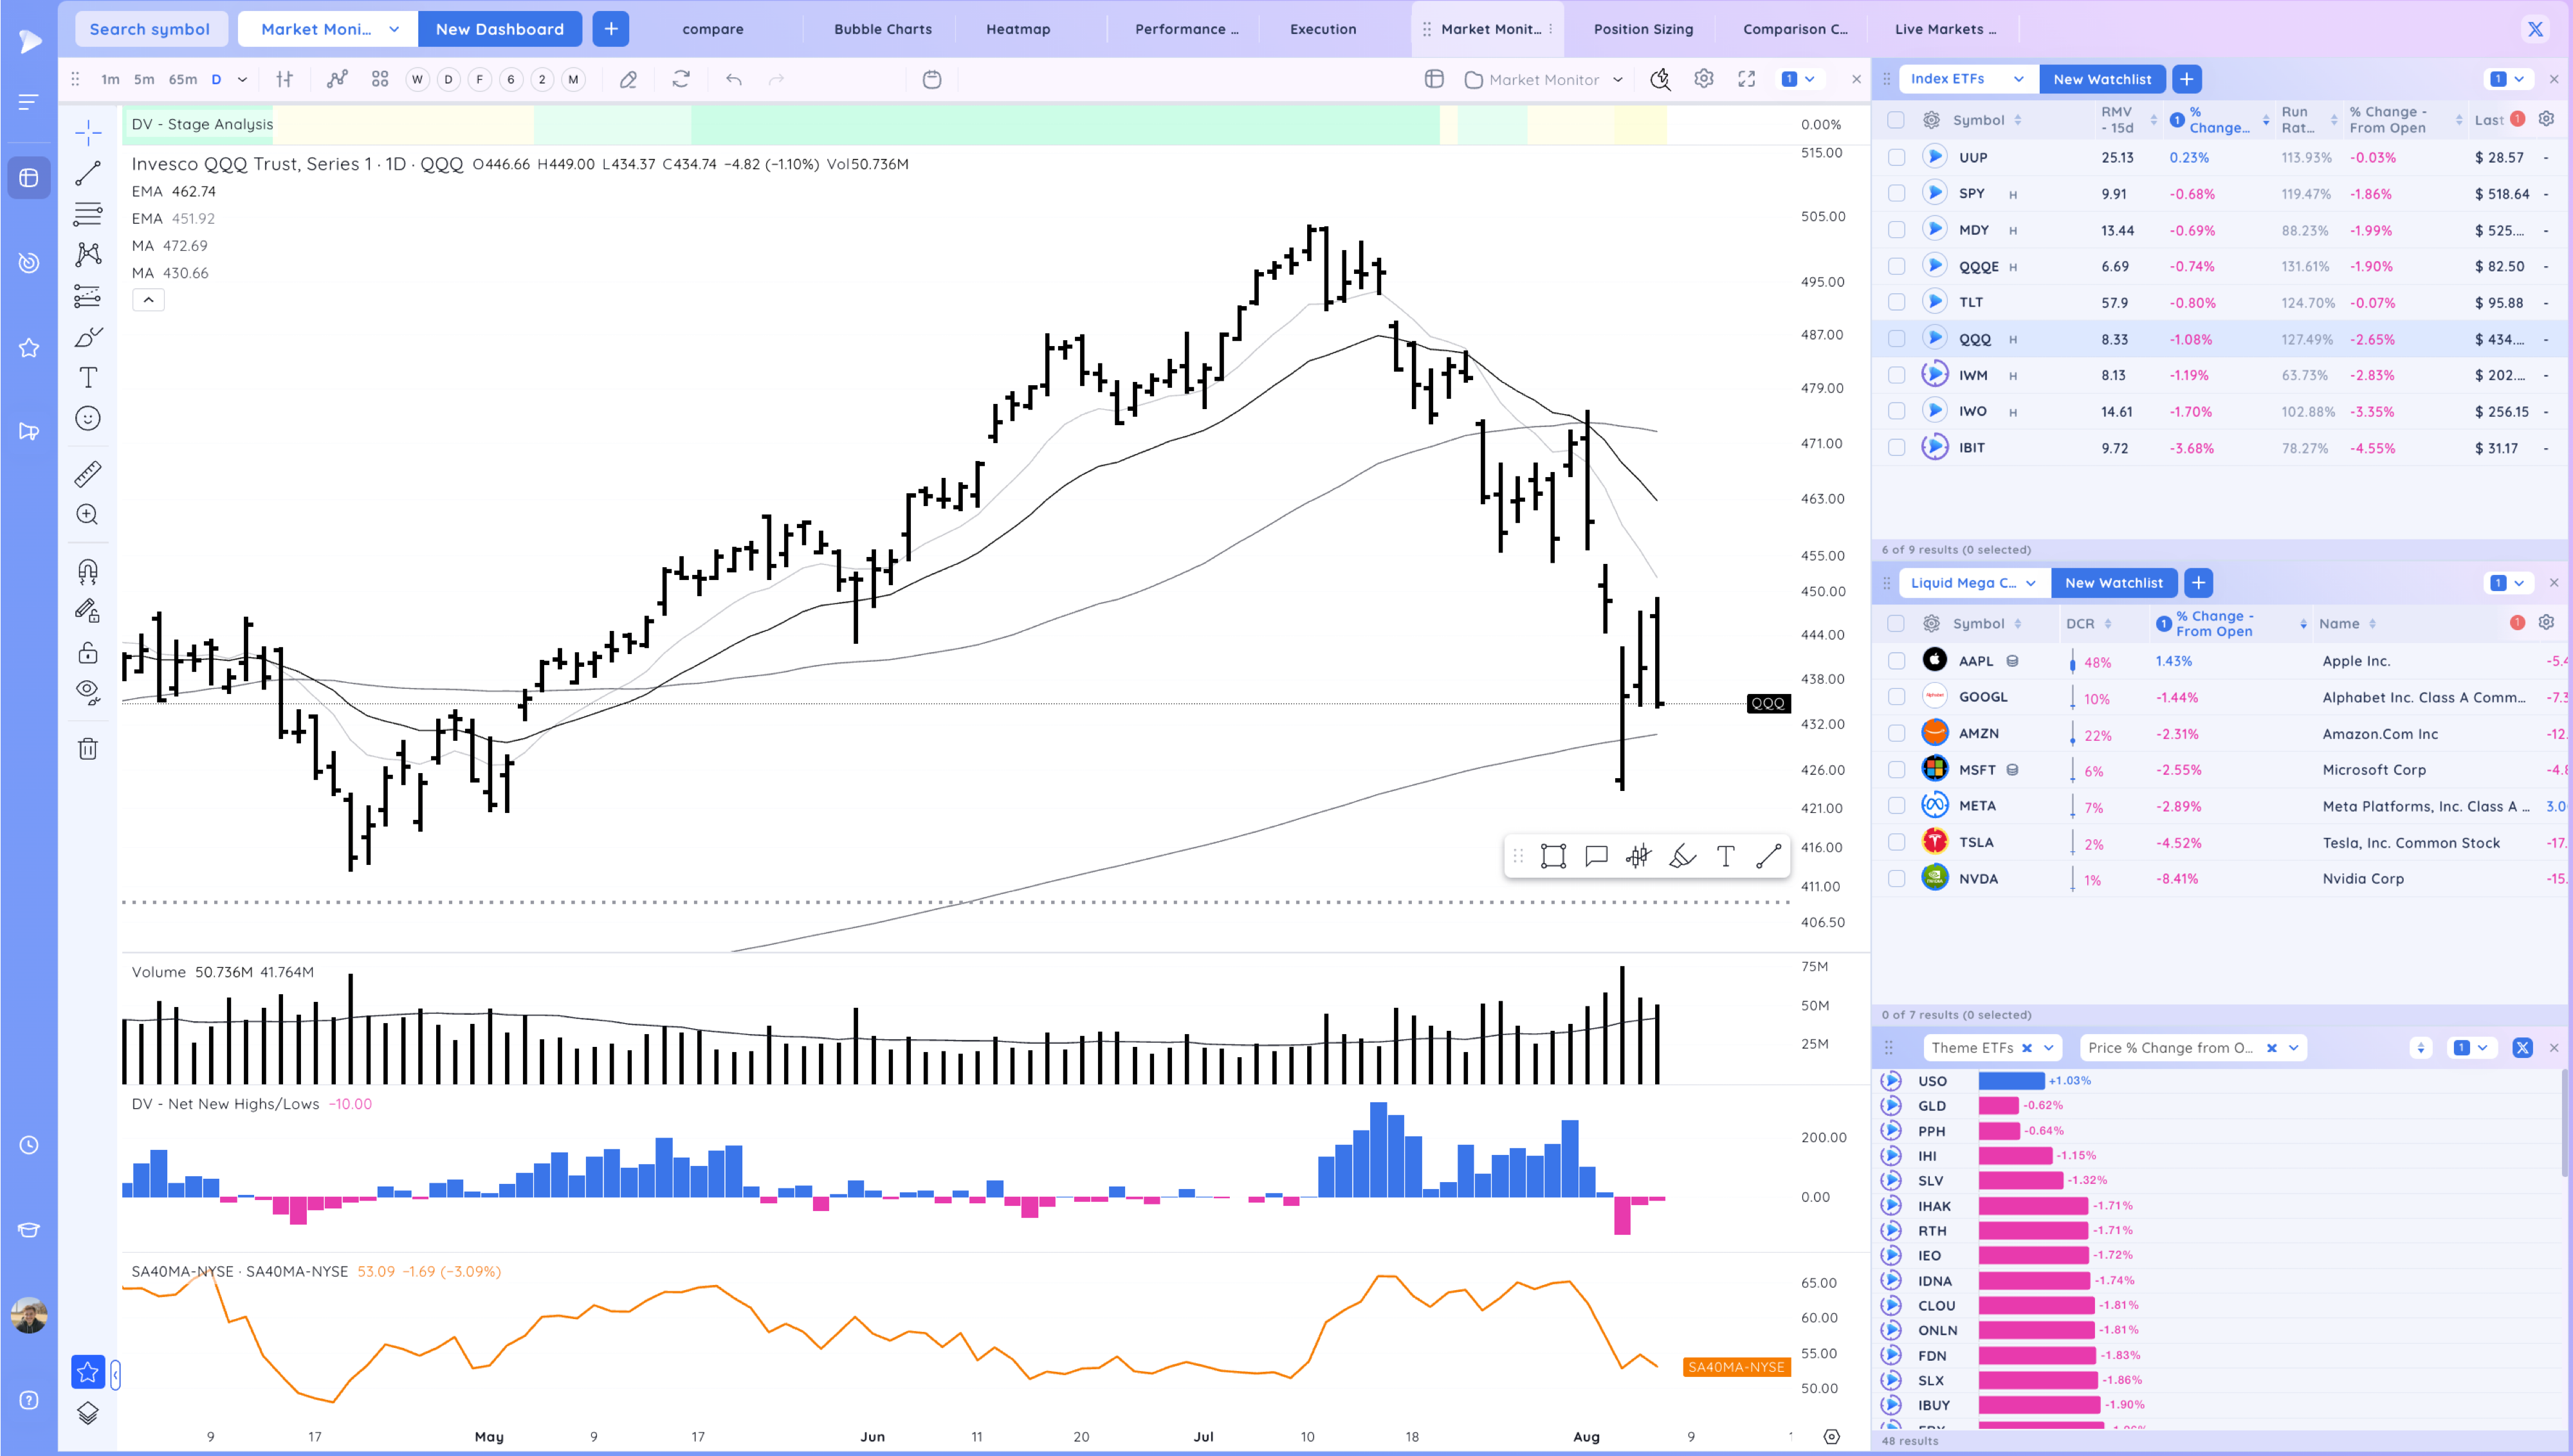This screenshot has width=2573, height=1456.
Task: Check the AAPL row checkbox
Action: [x=1896, y=661]
